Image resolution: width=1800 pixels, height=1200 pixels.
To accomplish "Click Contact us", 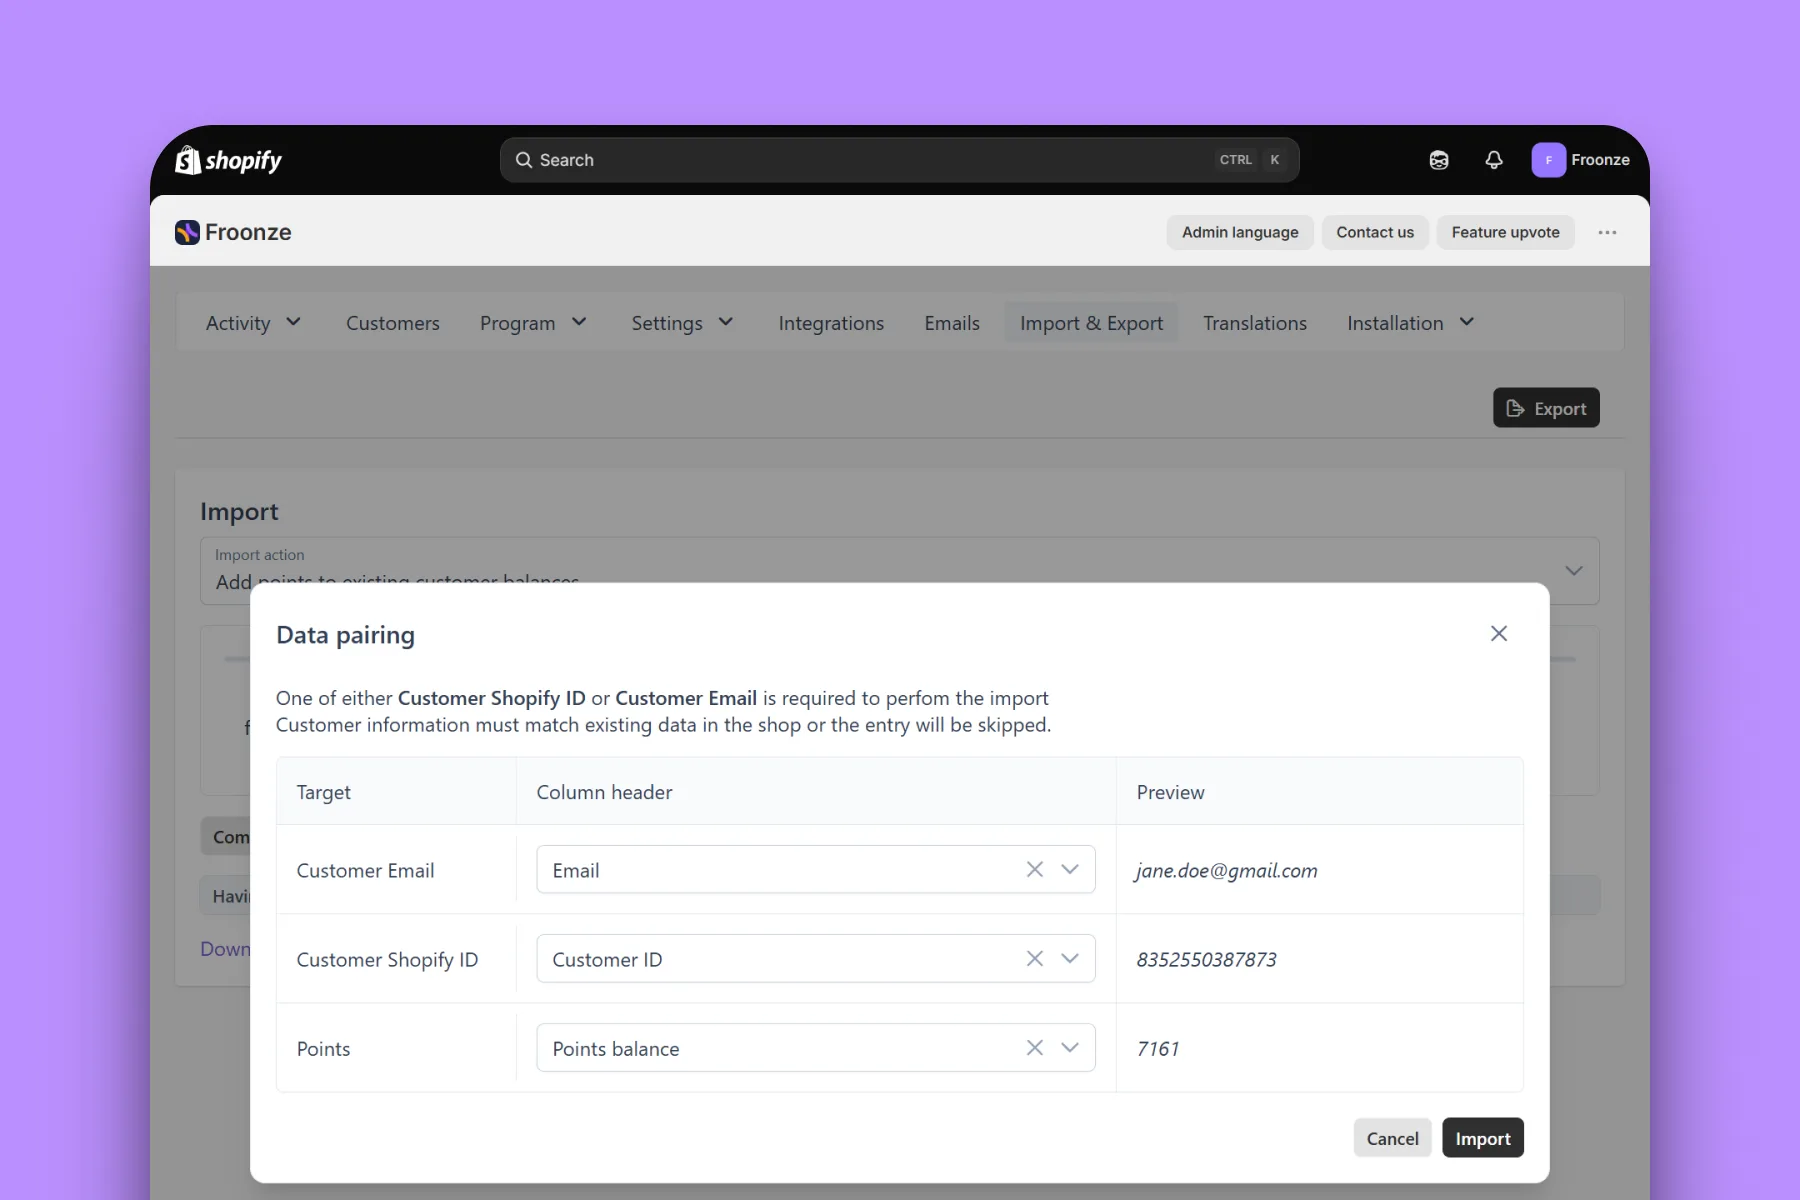I will (x=1375, y=232).
